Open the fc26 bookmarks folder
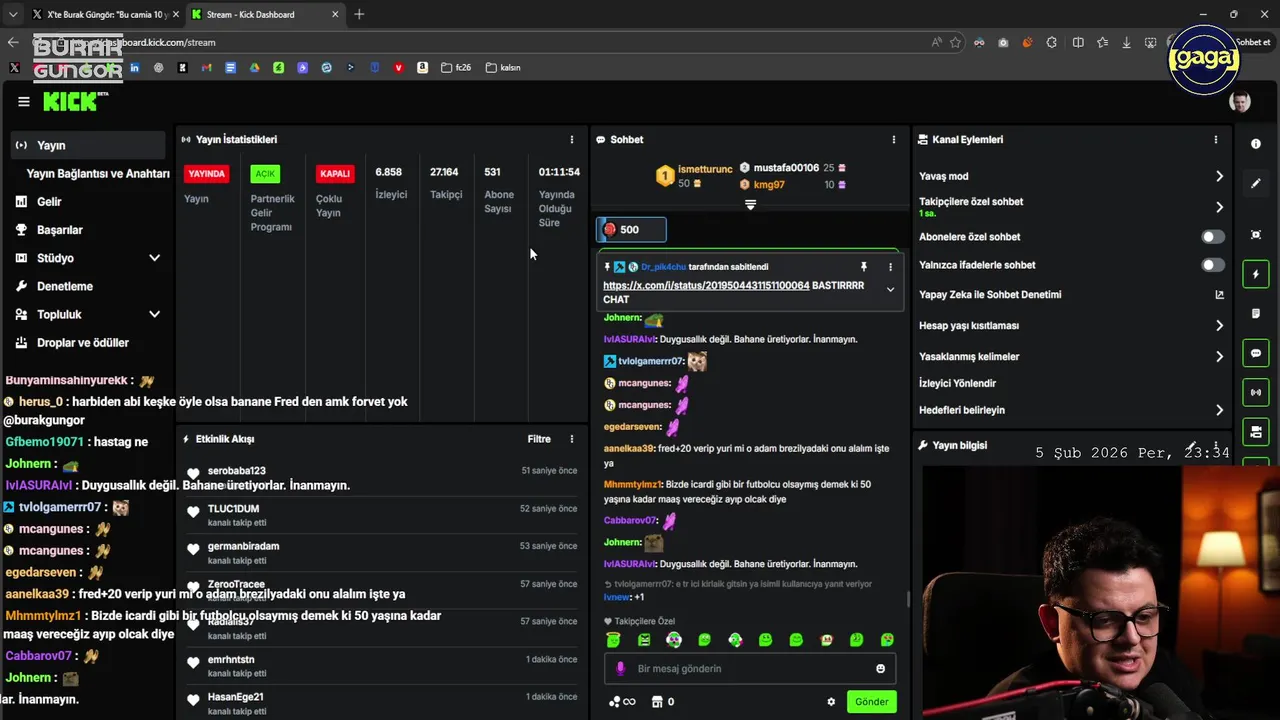This screenshot has height=720, width=1280. coord(455,68)
